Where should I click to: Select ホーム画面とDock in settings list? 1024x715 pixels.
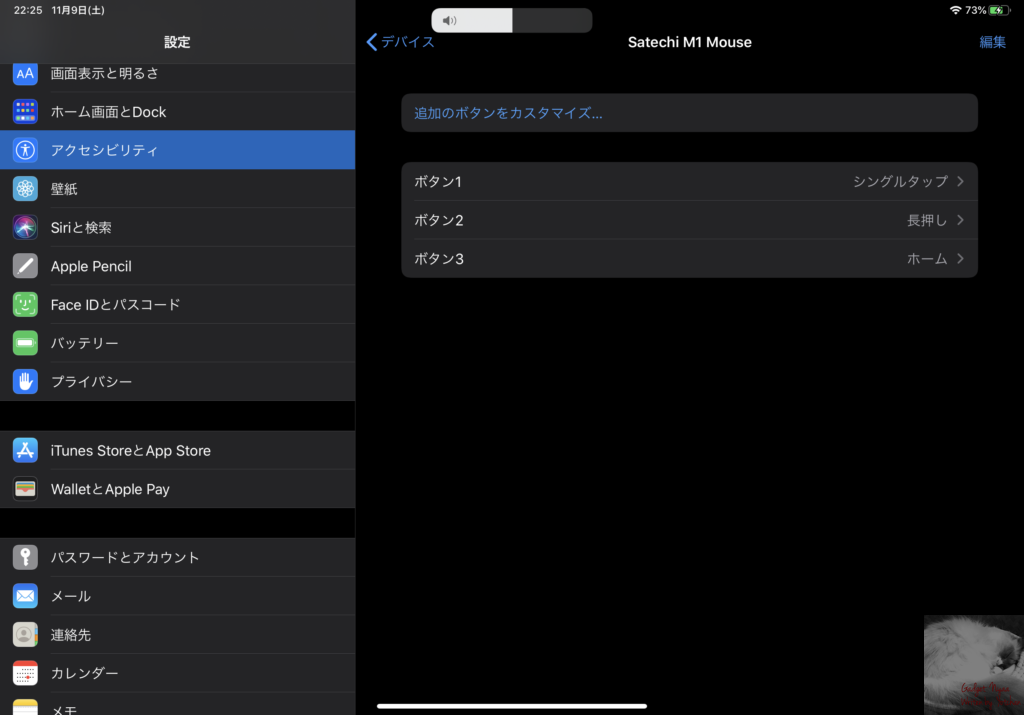tap(178, 112)
